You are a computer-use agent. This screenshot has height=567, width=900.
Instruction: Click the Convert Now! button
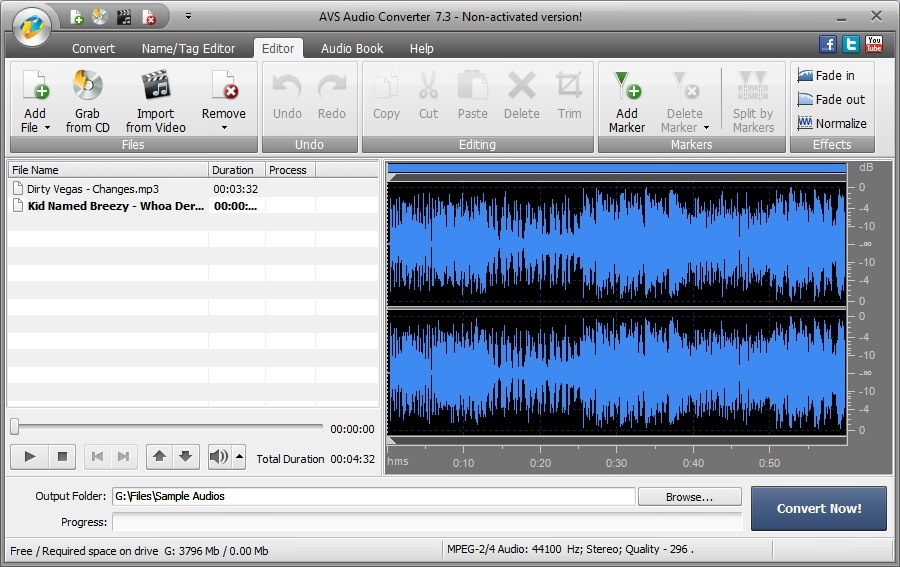point(818,508)
